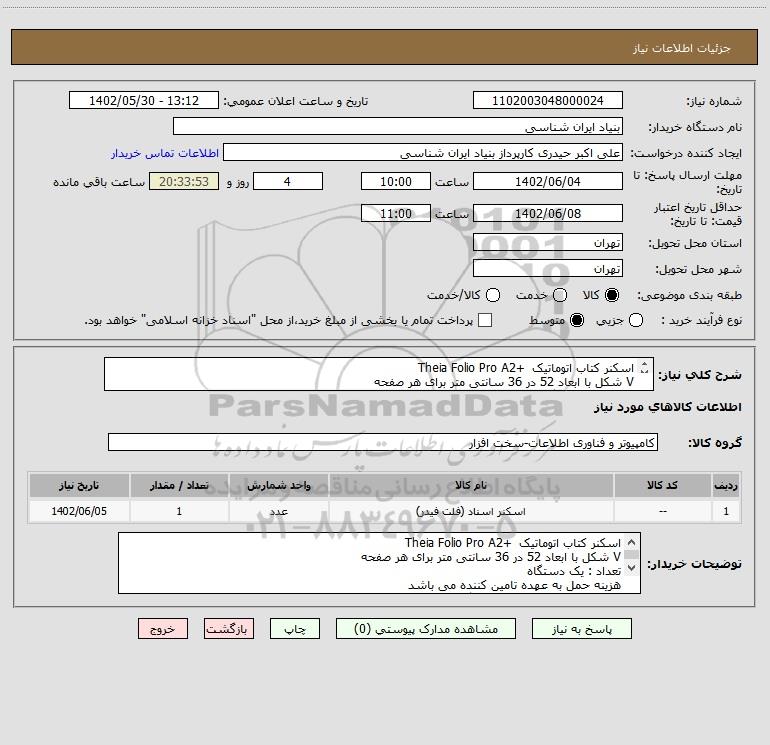Viewport: 770px width, 745px height.
Task: Open the اطلاعات تماس خریدار link
Action: coord(165,153)
